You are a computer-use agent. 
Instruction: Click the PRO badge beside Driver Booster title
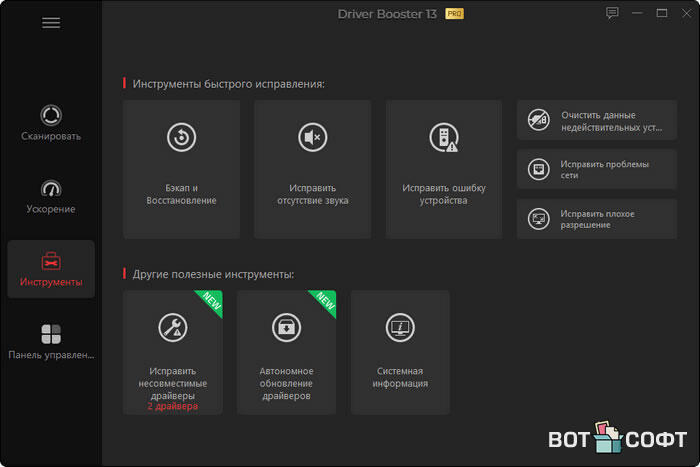pos(453,14)
